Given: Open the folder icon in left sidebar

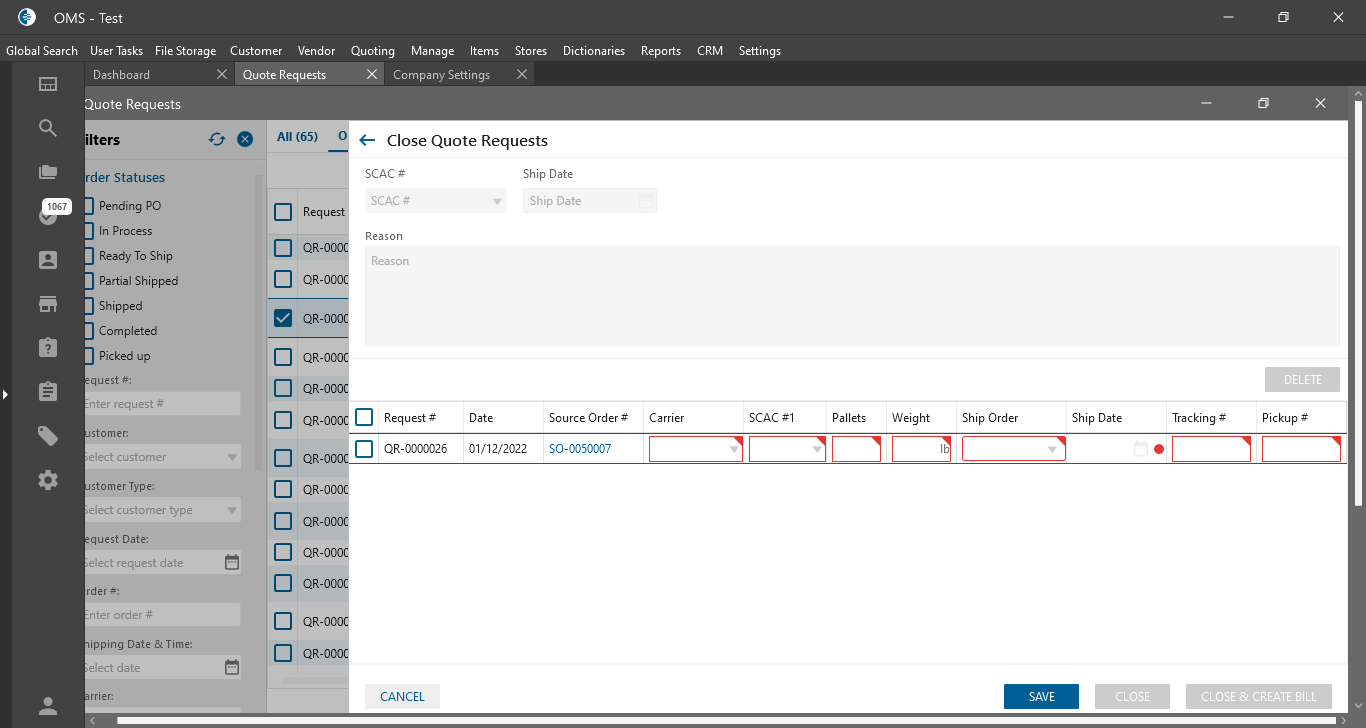Looking at the screenshot, I should pyautogui.click(x=48, y=172).
